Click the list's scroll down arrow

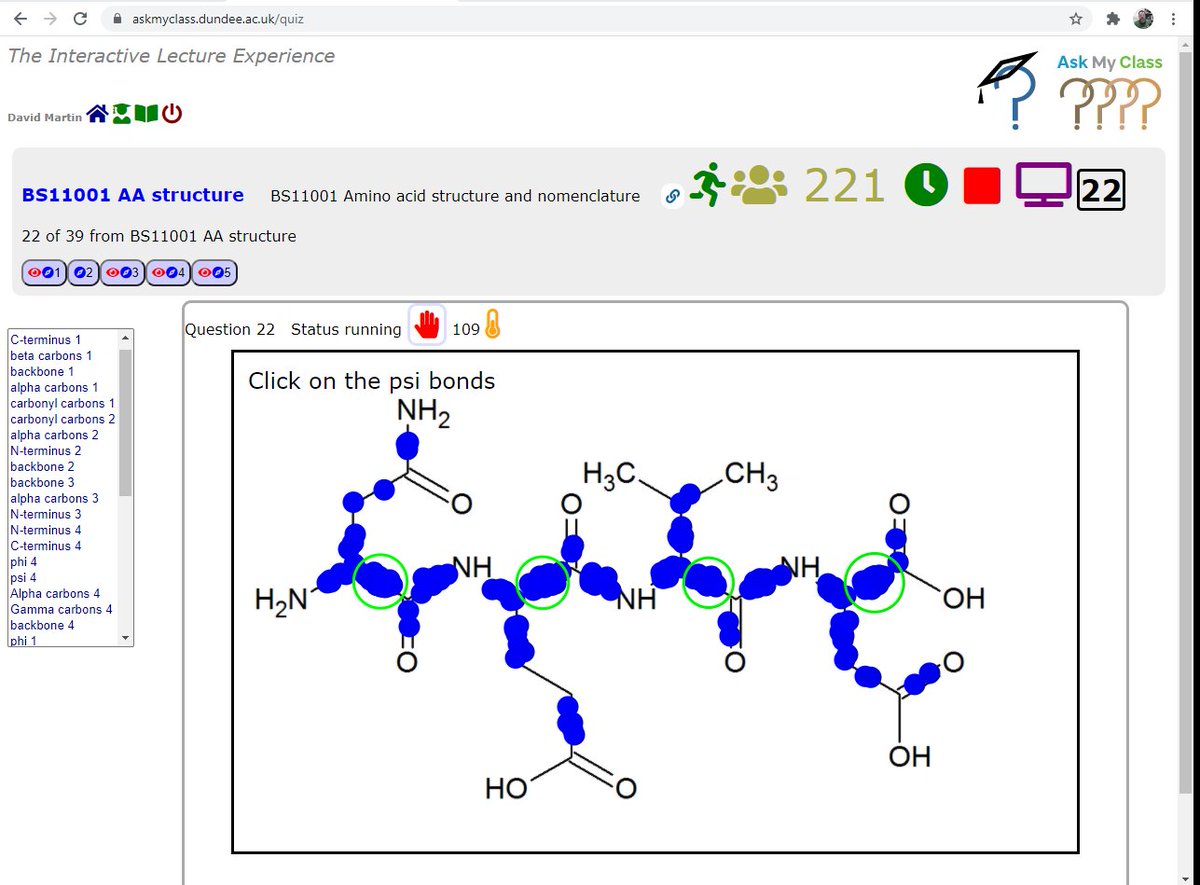pos(125,638)
